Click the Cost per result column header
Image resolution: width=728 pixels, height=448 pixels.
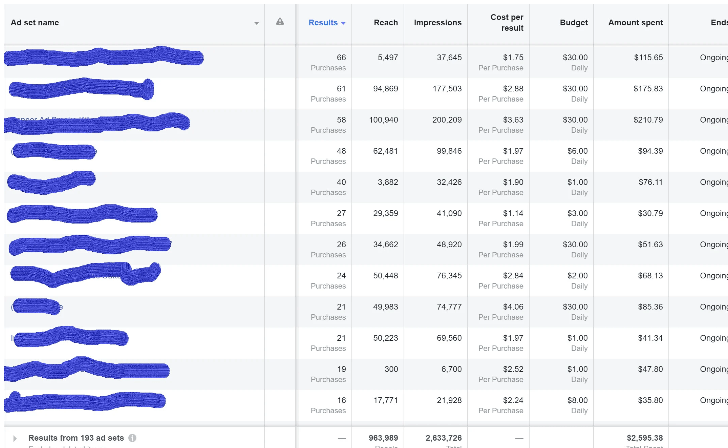506,22
